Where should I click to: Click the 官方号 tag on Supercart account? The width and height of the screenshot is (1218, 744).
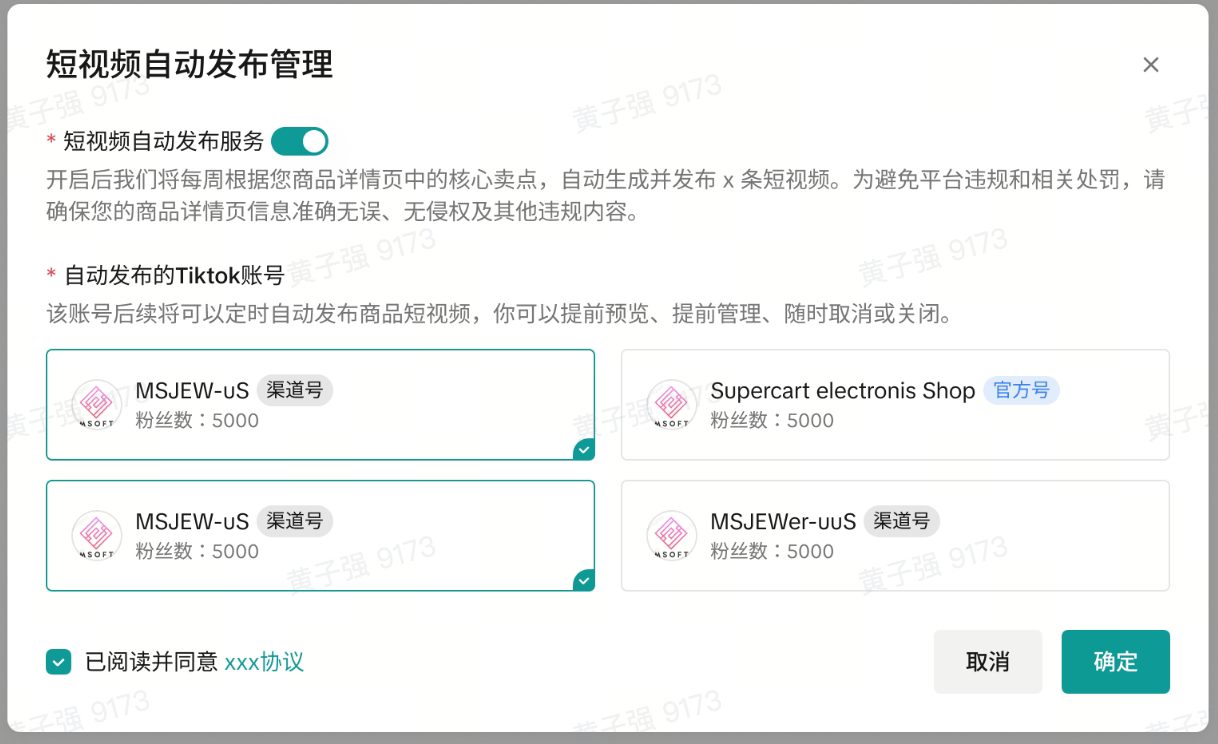point(1021,390)
